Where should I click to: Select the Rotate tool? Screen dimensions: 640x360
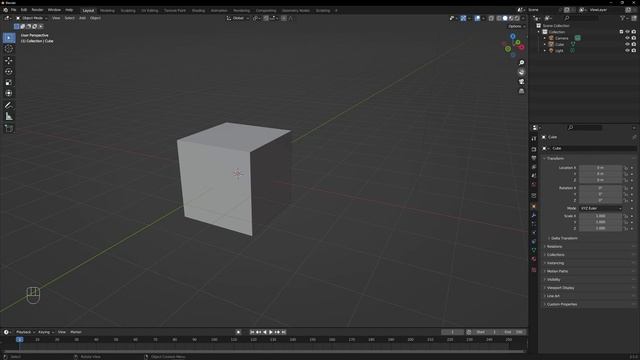point(9,71)
